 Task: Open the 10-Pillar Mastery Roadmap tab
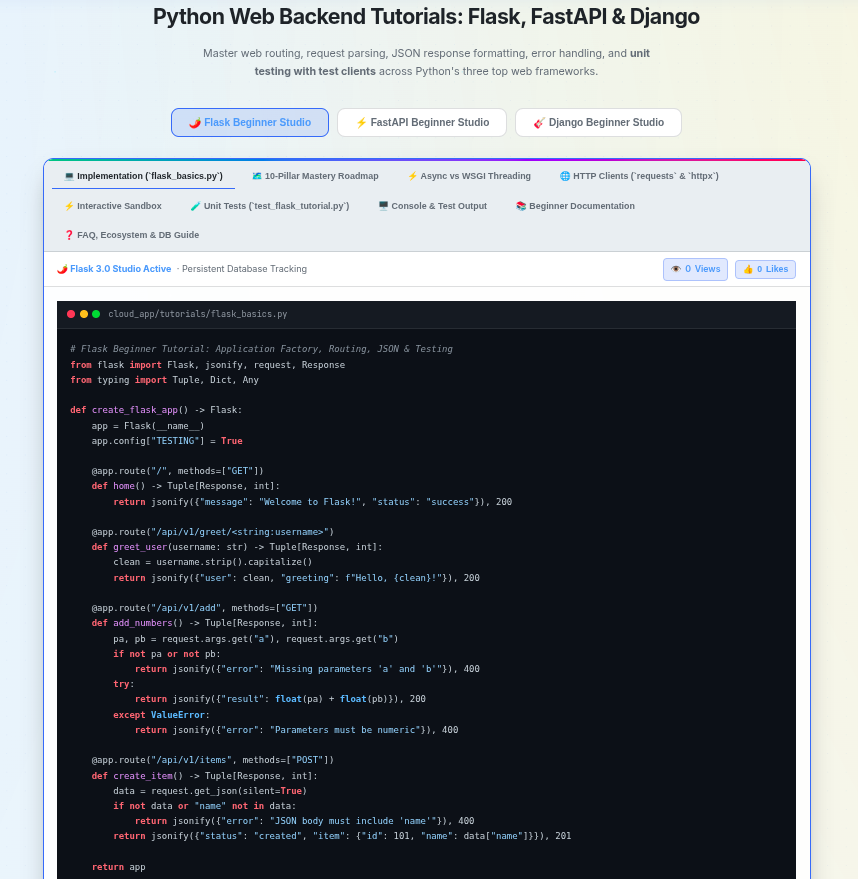point(315,175)
